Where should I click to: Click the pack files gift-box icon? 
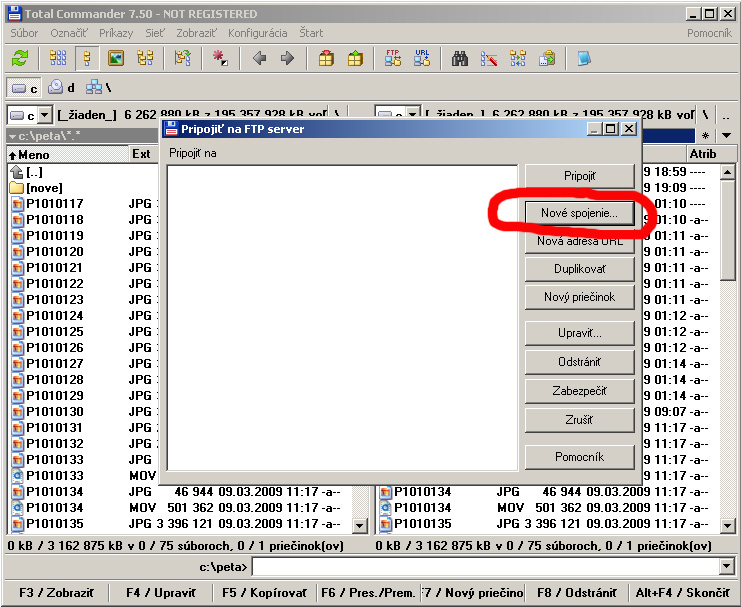(x=326, y=59)
